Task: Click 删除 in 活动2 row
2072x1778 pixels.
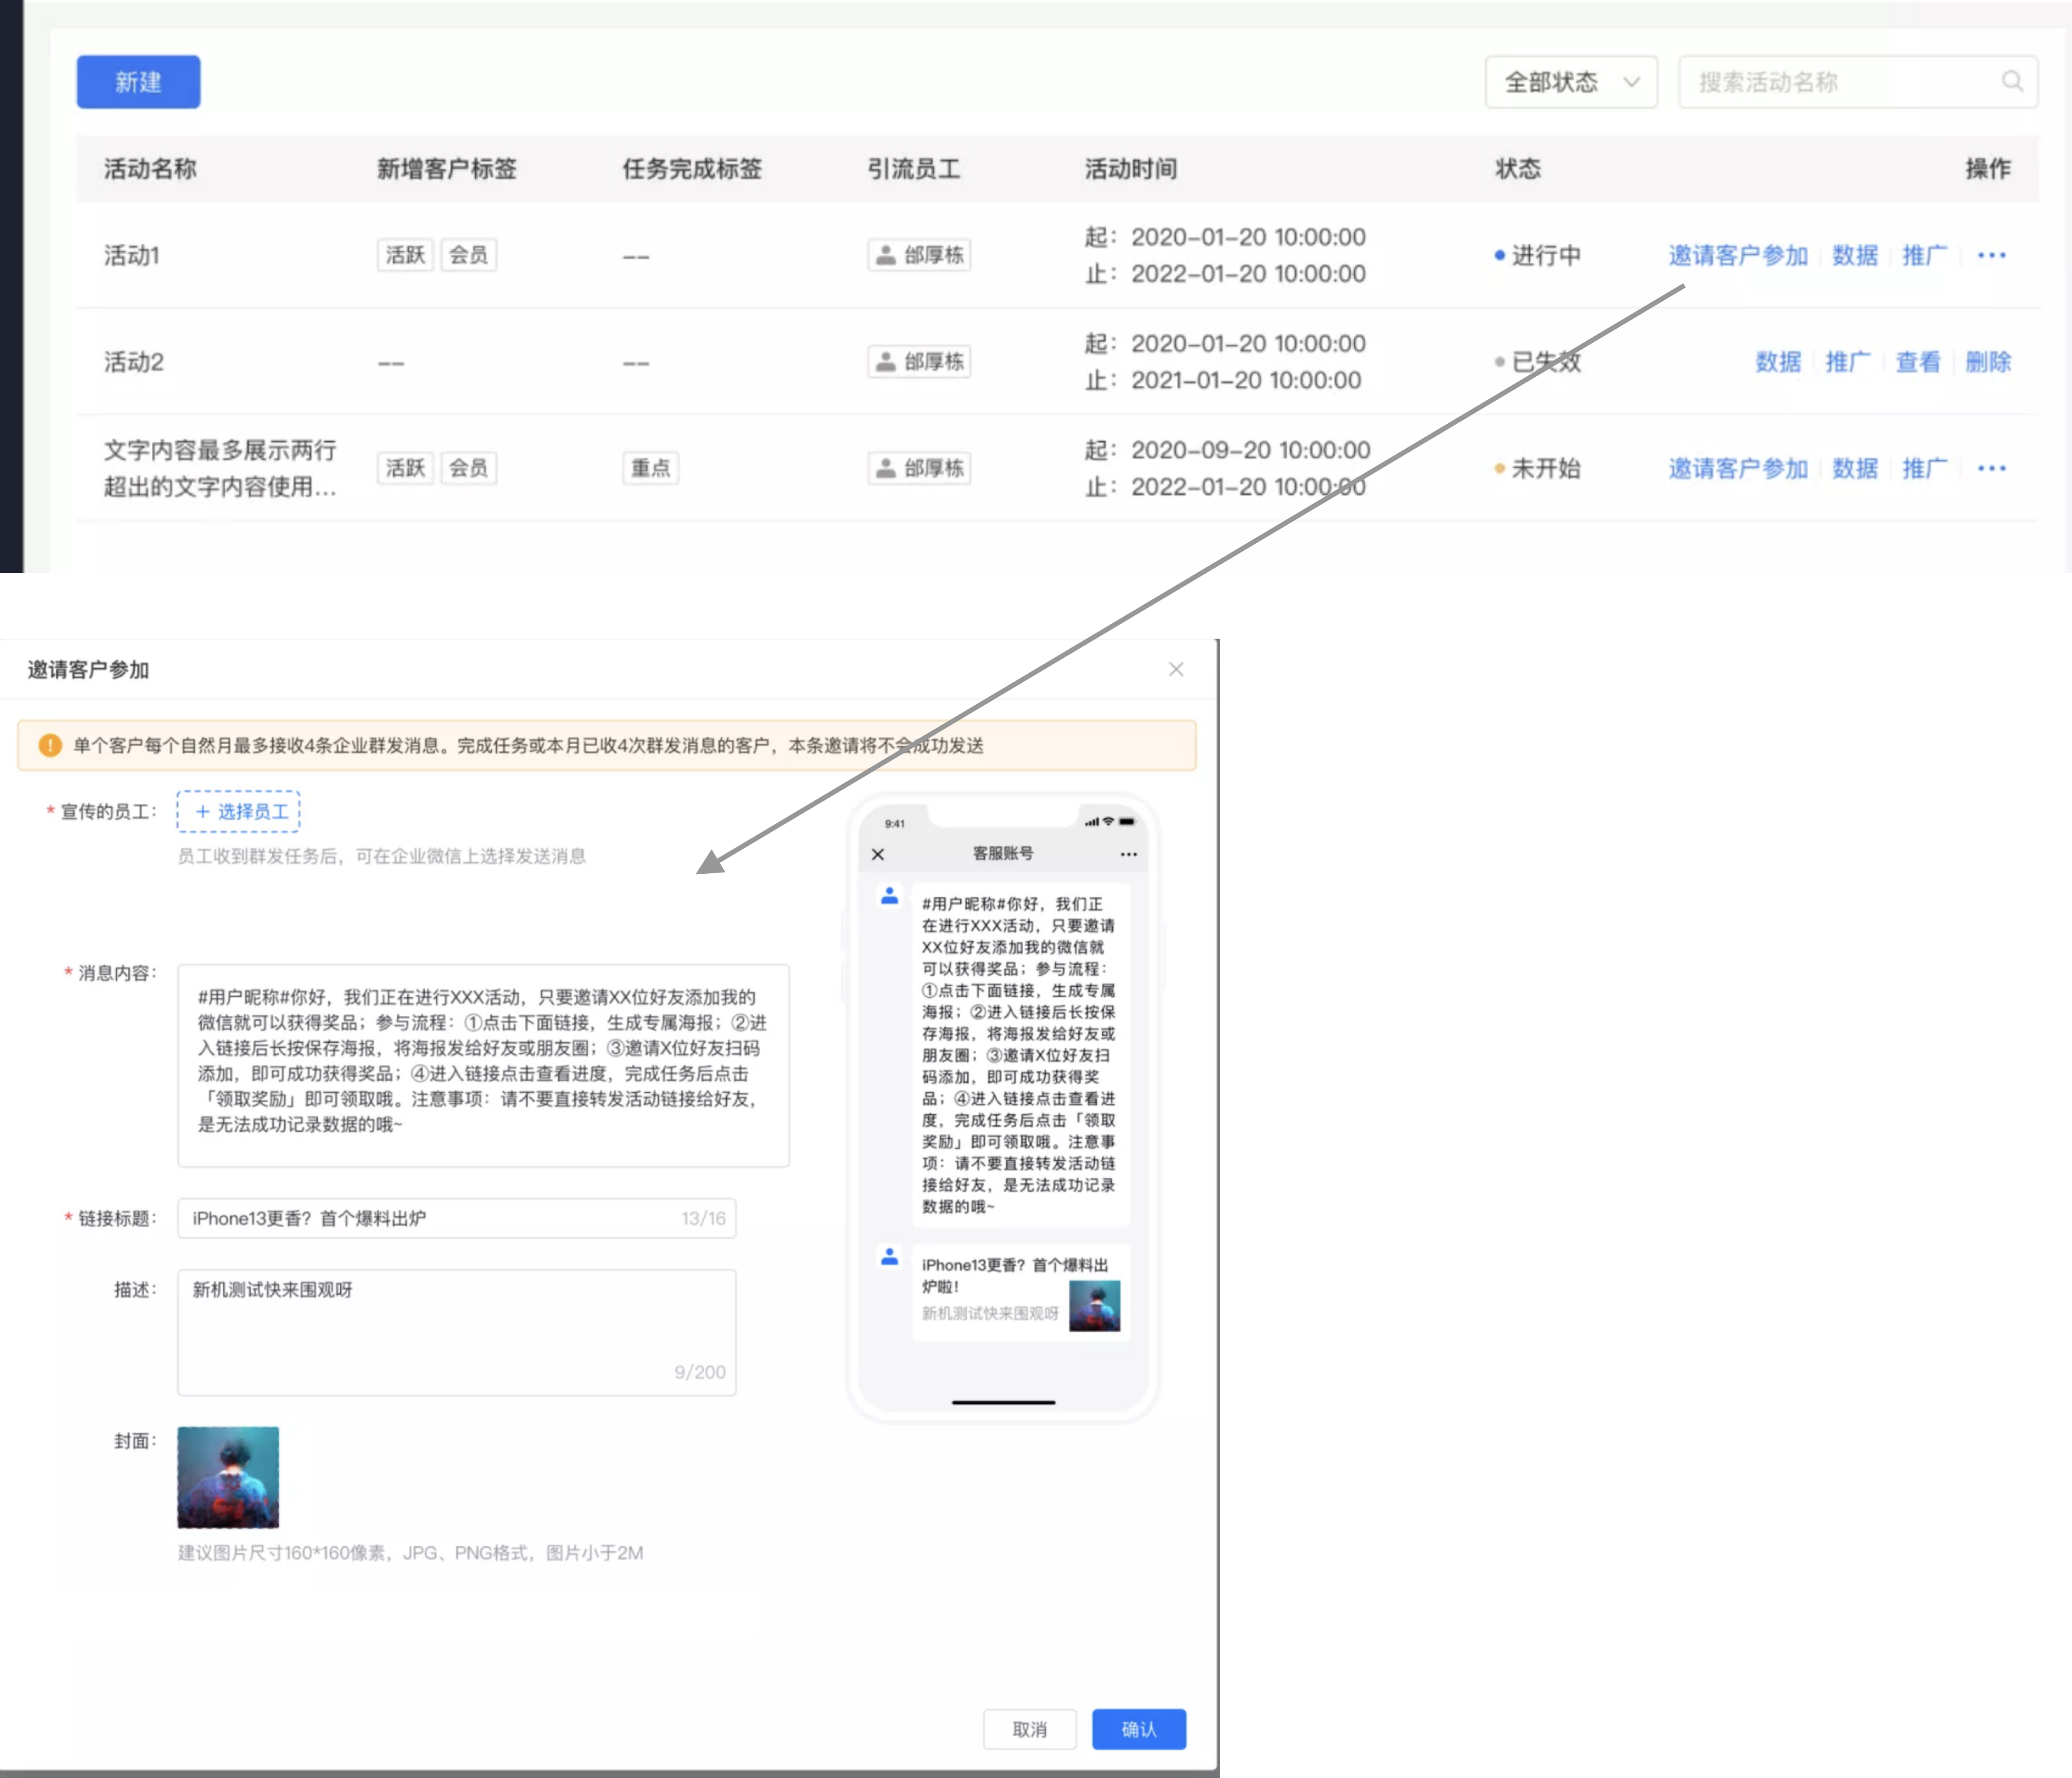Action: pos(1988,362)
